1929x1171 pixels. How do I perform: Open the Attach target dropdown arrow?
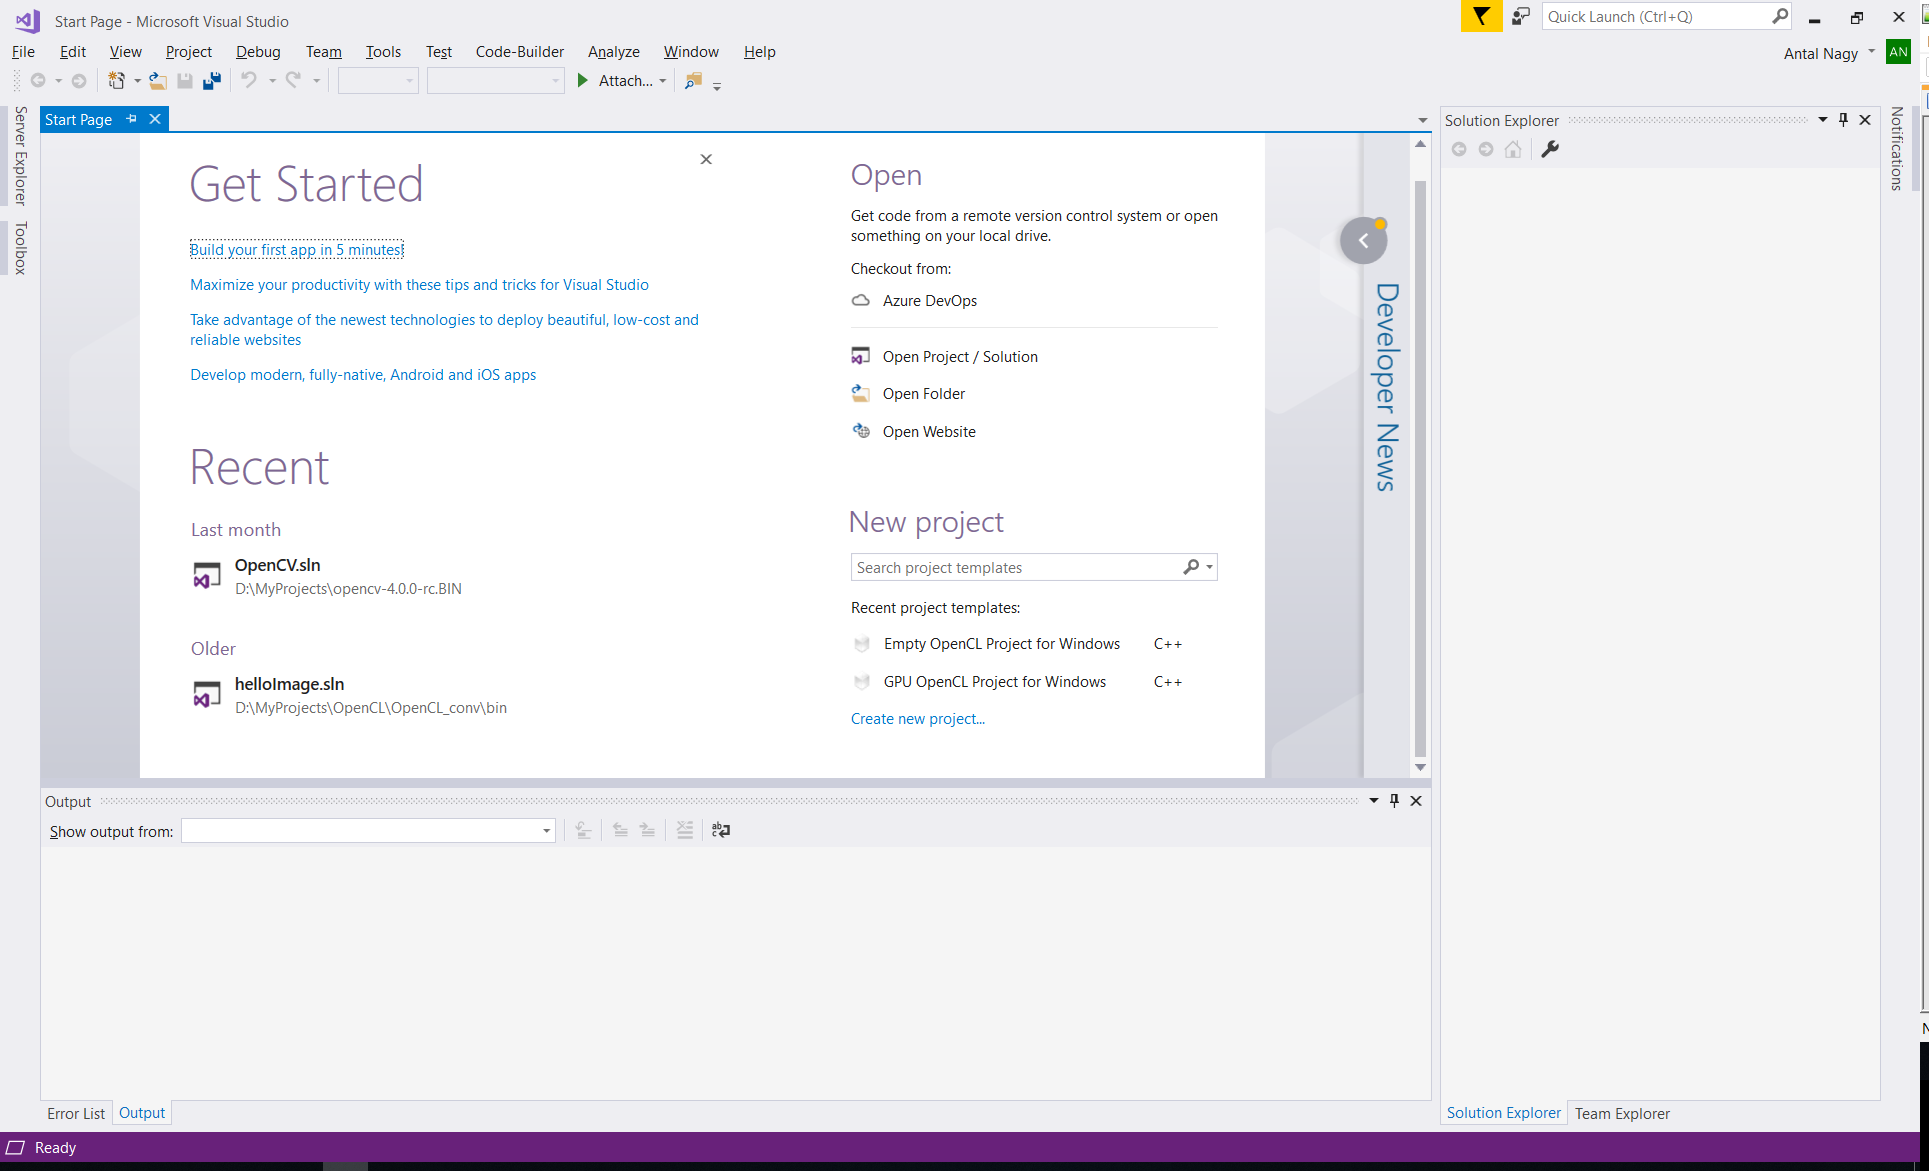click(663, 81)
